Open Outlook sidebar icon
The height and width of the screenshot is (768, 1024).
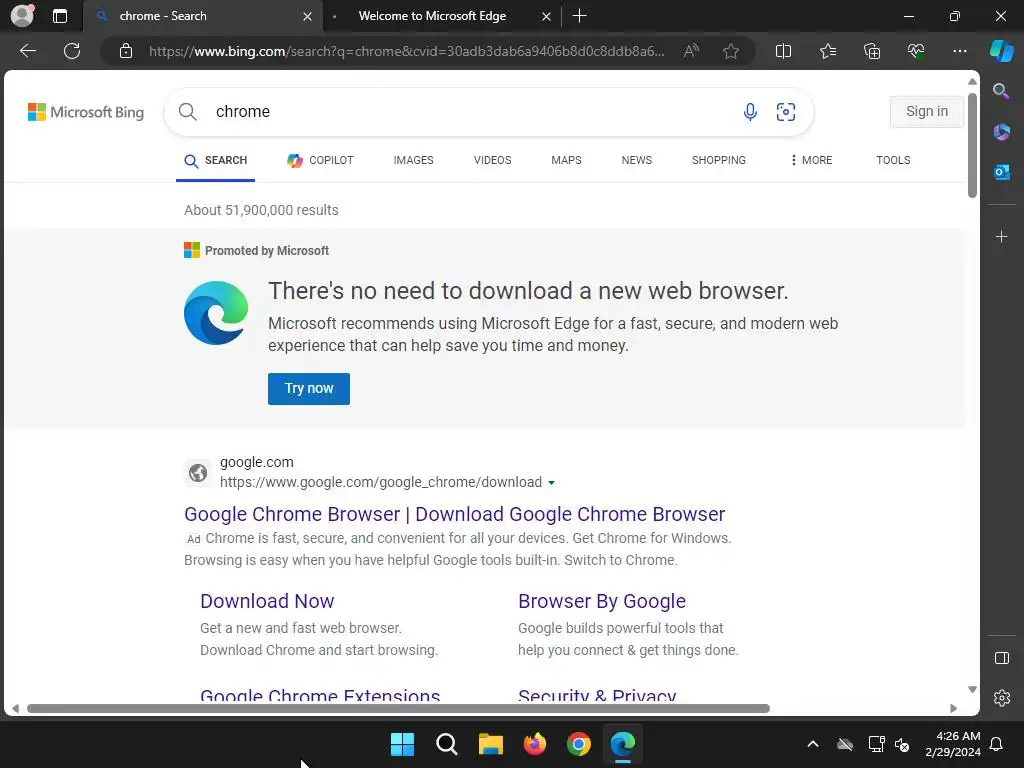pyautogui.click(x=1001, y=172)
